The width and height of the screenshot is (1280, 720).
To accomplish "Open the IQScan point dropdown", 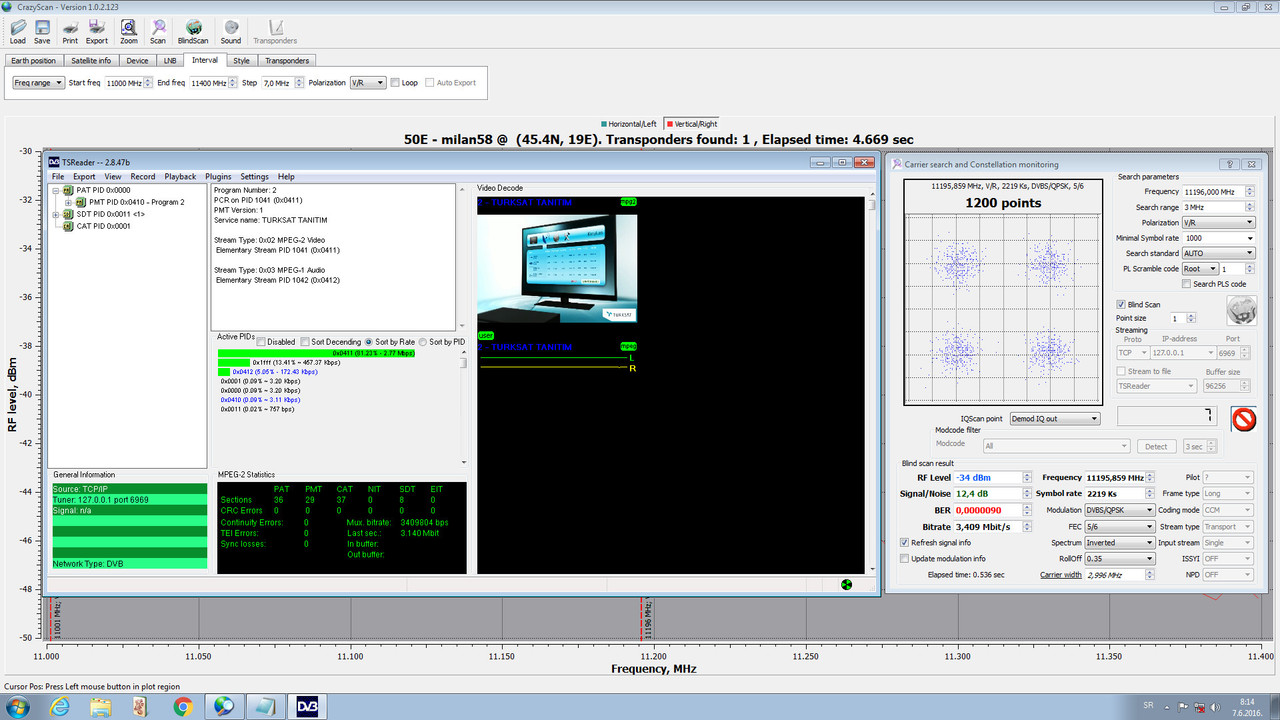I will coord(1054,418).
